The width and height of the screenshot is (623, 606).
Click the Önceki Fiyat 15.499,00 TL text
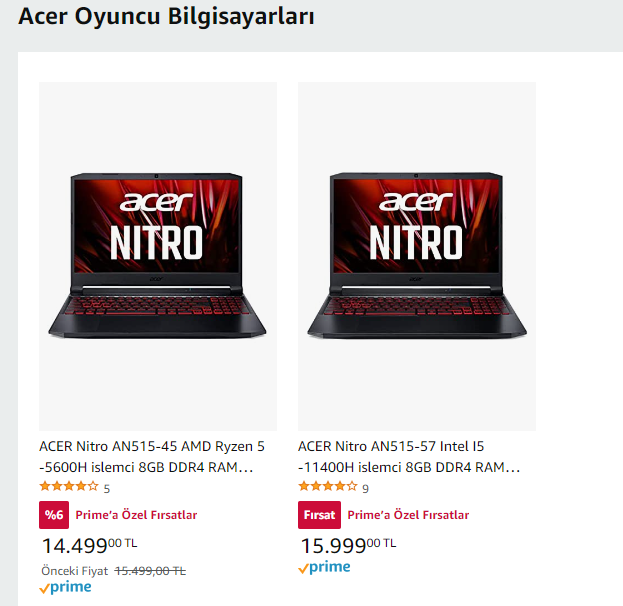(x=114, y=571)
